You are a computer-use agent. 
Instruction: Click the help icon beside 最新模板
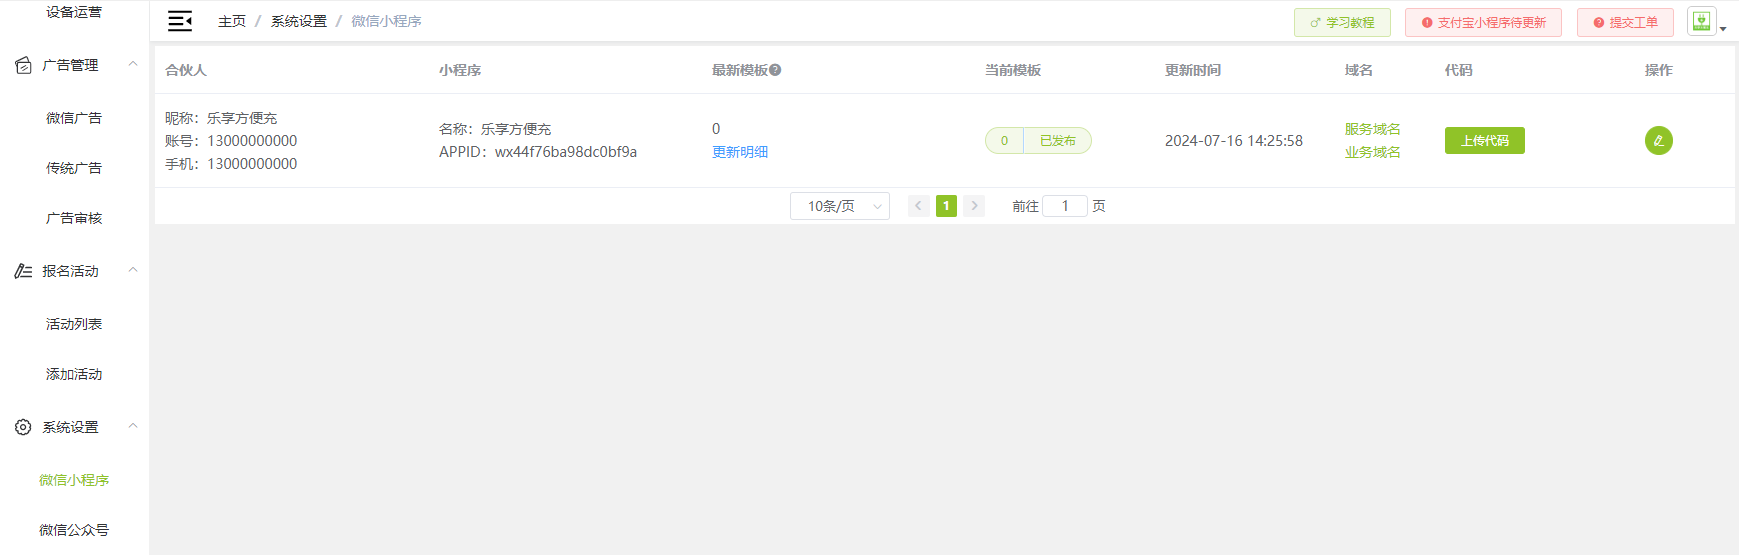click(x=775, y=70)
